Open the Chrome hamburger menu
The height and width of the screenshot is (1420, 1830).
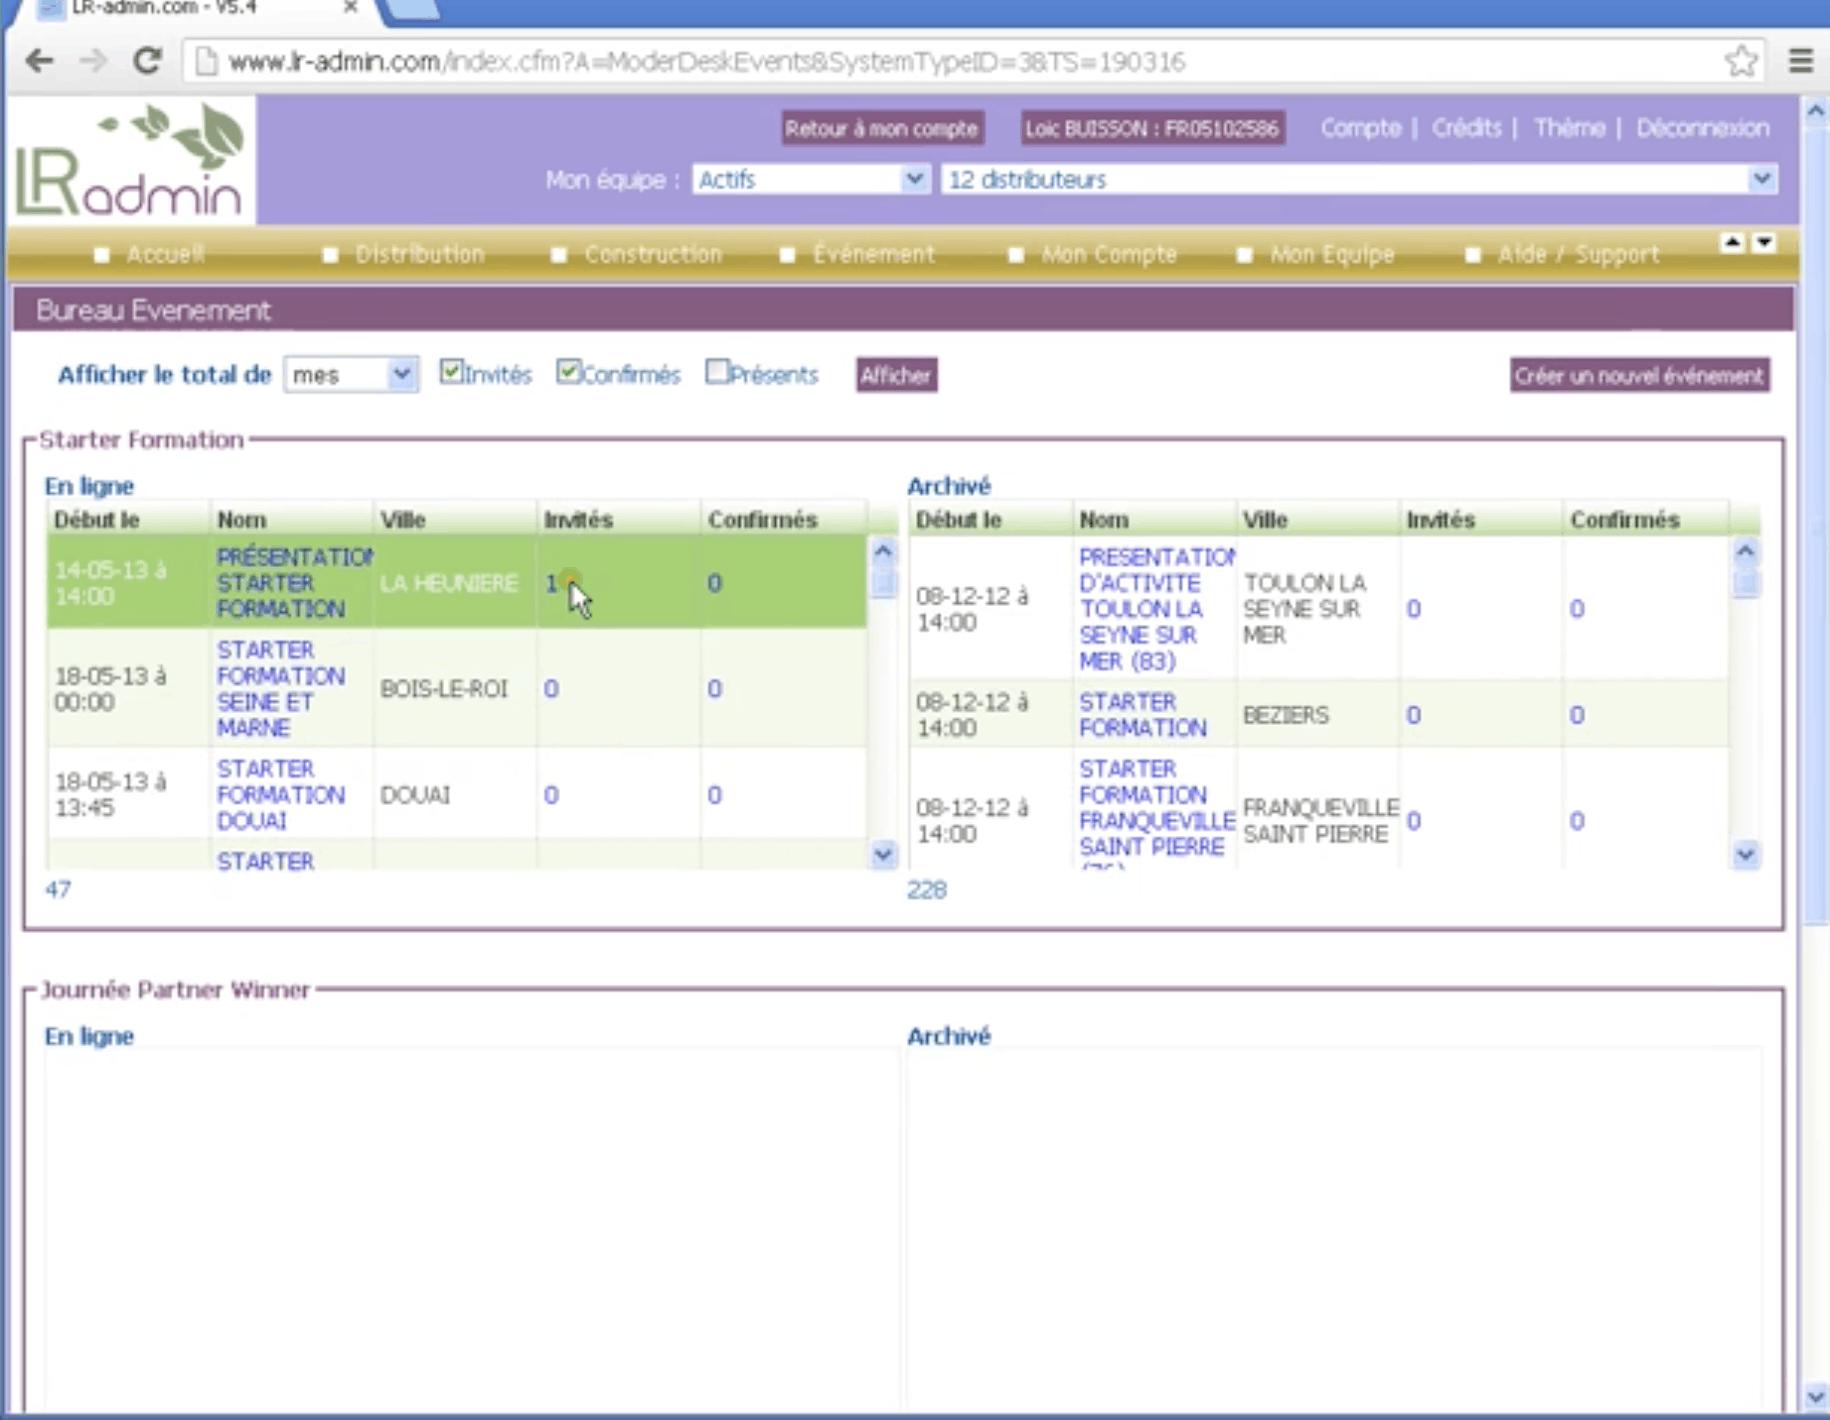pyautogui.click(x=1800, y=61)
